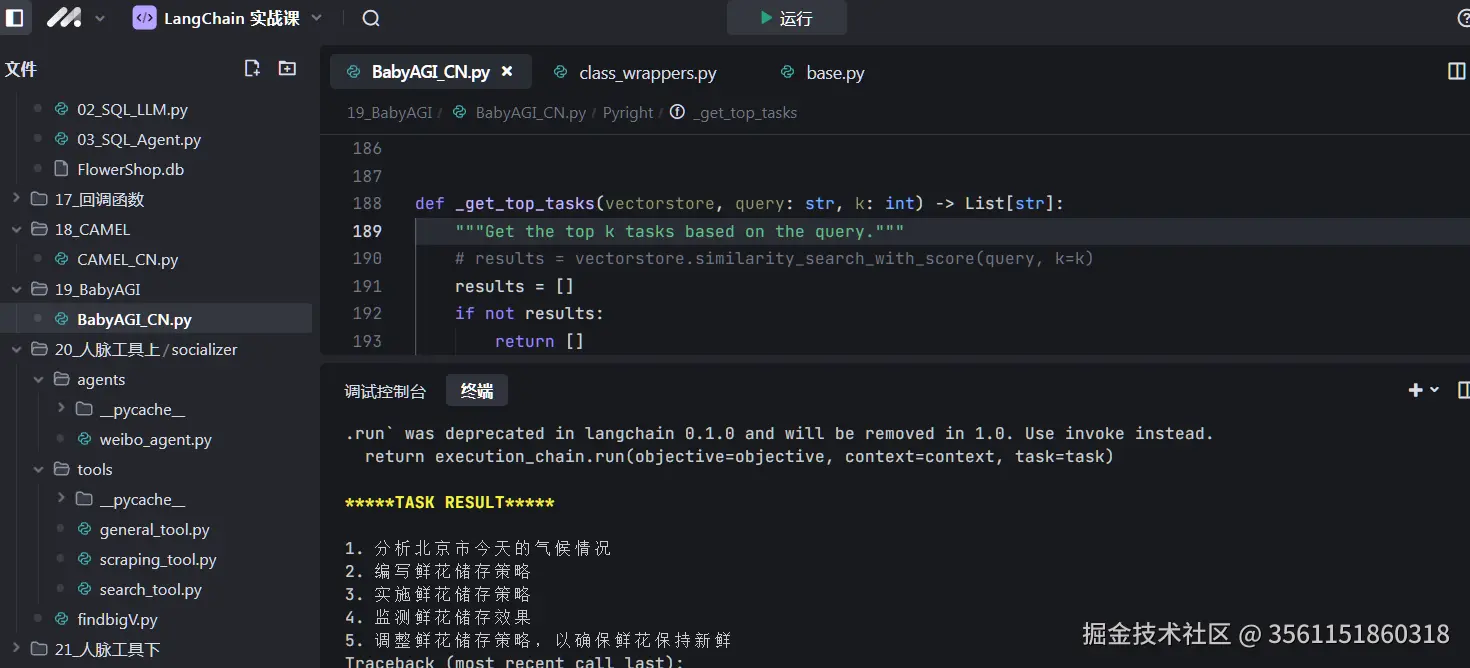Click the new folder icon in 文件 panel
Viewport: 1470px width, 668px height.
tap(287, 68)
